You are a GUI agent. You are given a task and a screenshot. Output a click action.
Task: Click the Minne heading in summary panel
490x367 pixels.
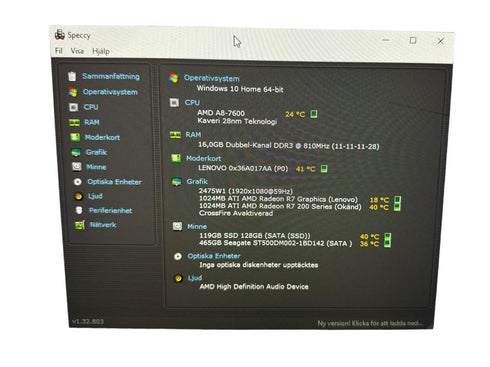coord(197,227)
